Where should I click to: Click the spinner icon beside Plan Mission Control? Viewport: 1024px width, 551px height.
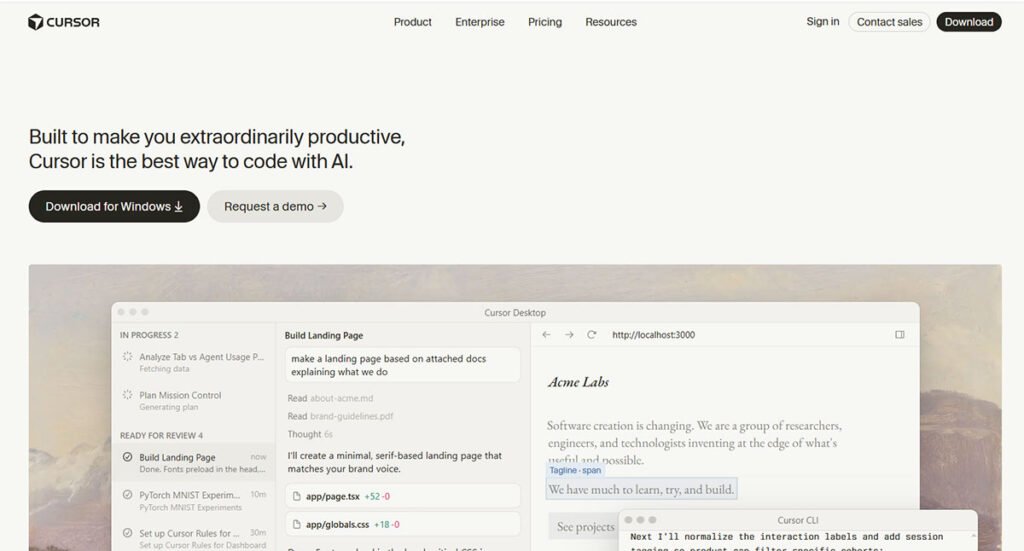(x=127, y=395)
